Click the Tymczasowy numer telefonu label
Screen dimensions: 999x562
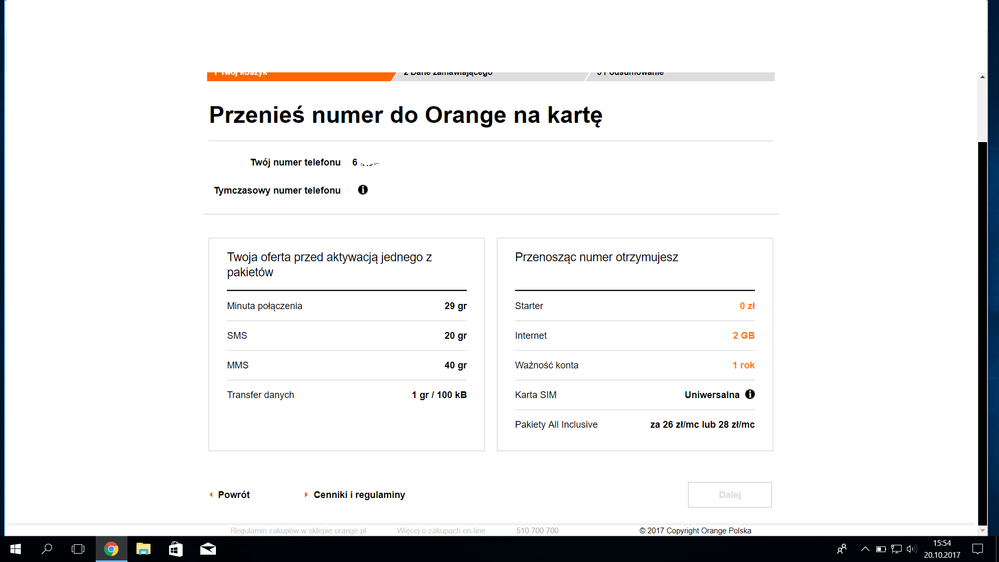(x=277, y=191)
